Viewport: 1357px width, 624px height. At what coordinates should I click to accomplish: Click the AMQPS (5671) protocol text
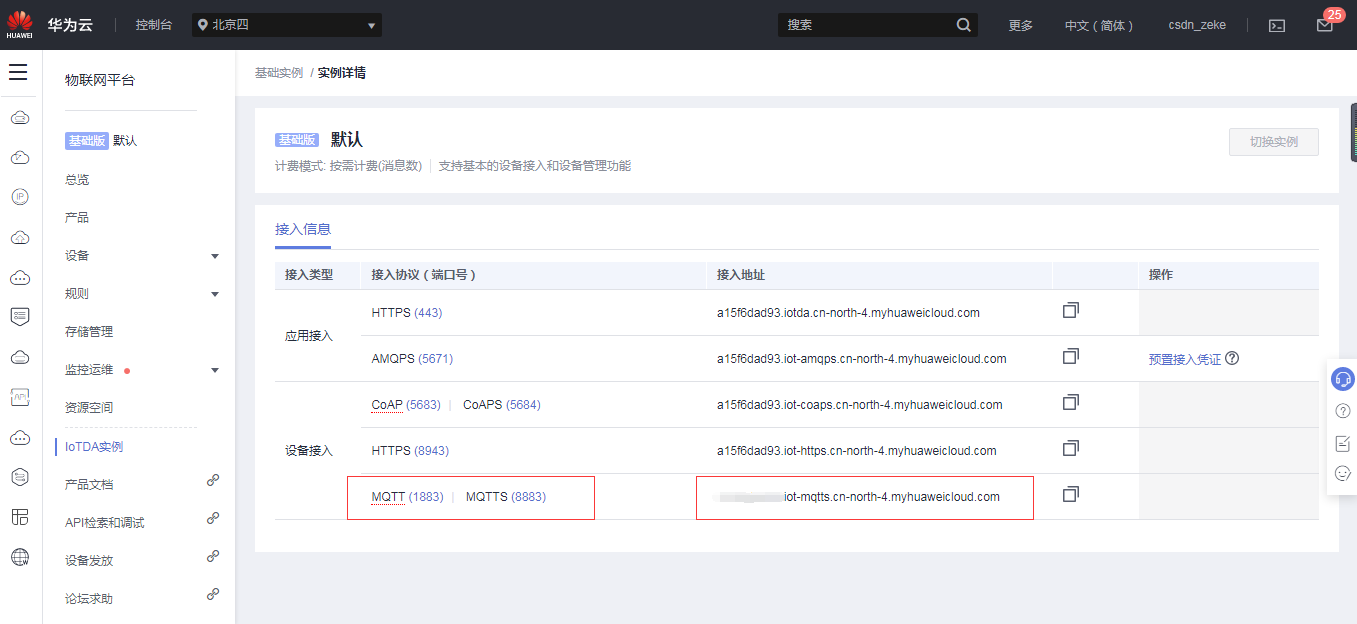tap(412, 359)
